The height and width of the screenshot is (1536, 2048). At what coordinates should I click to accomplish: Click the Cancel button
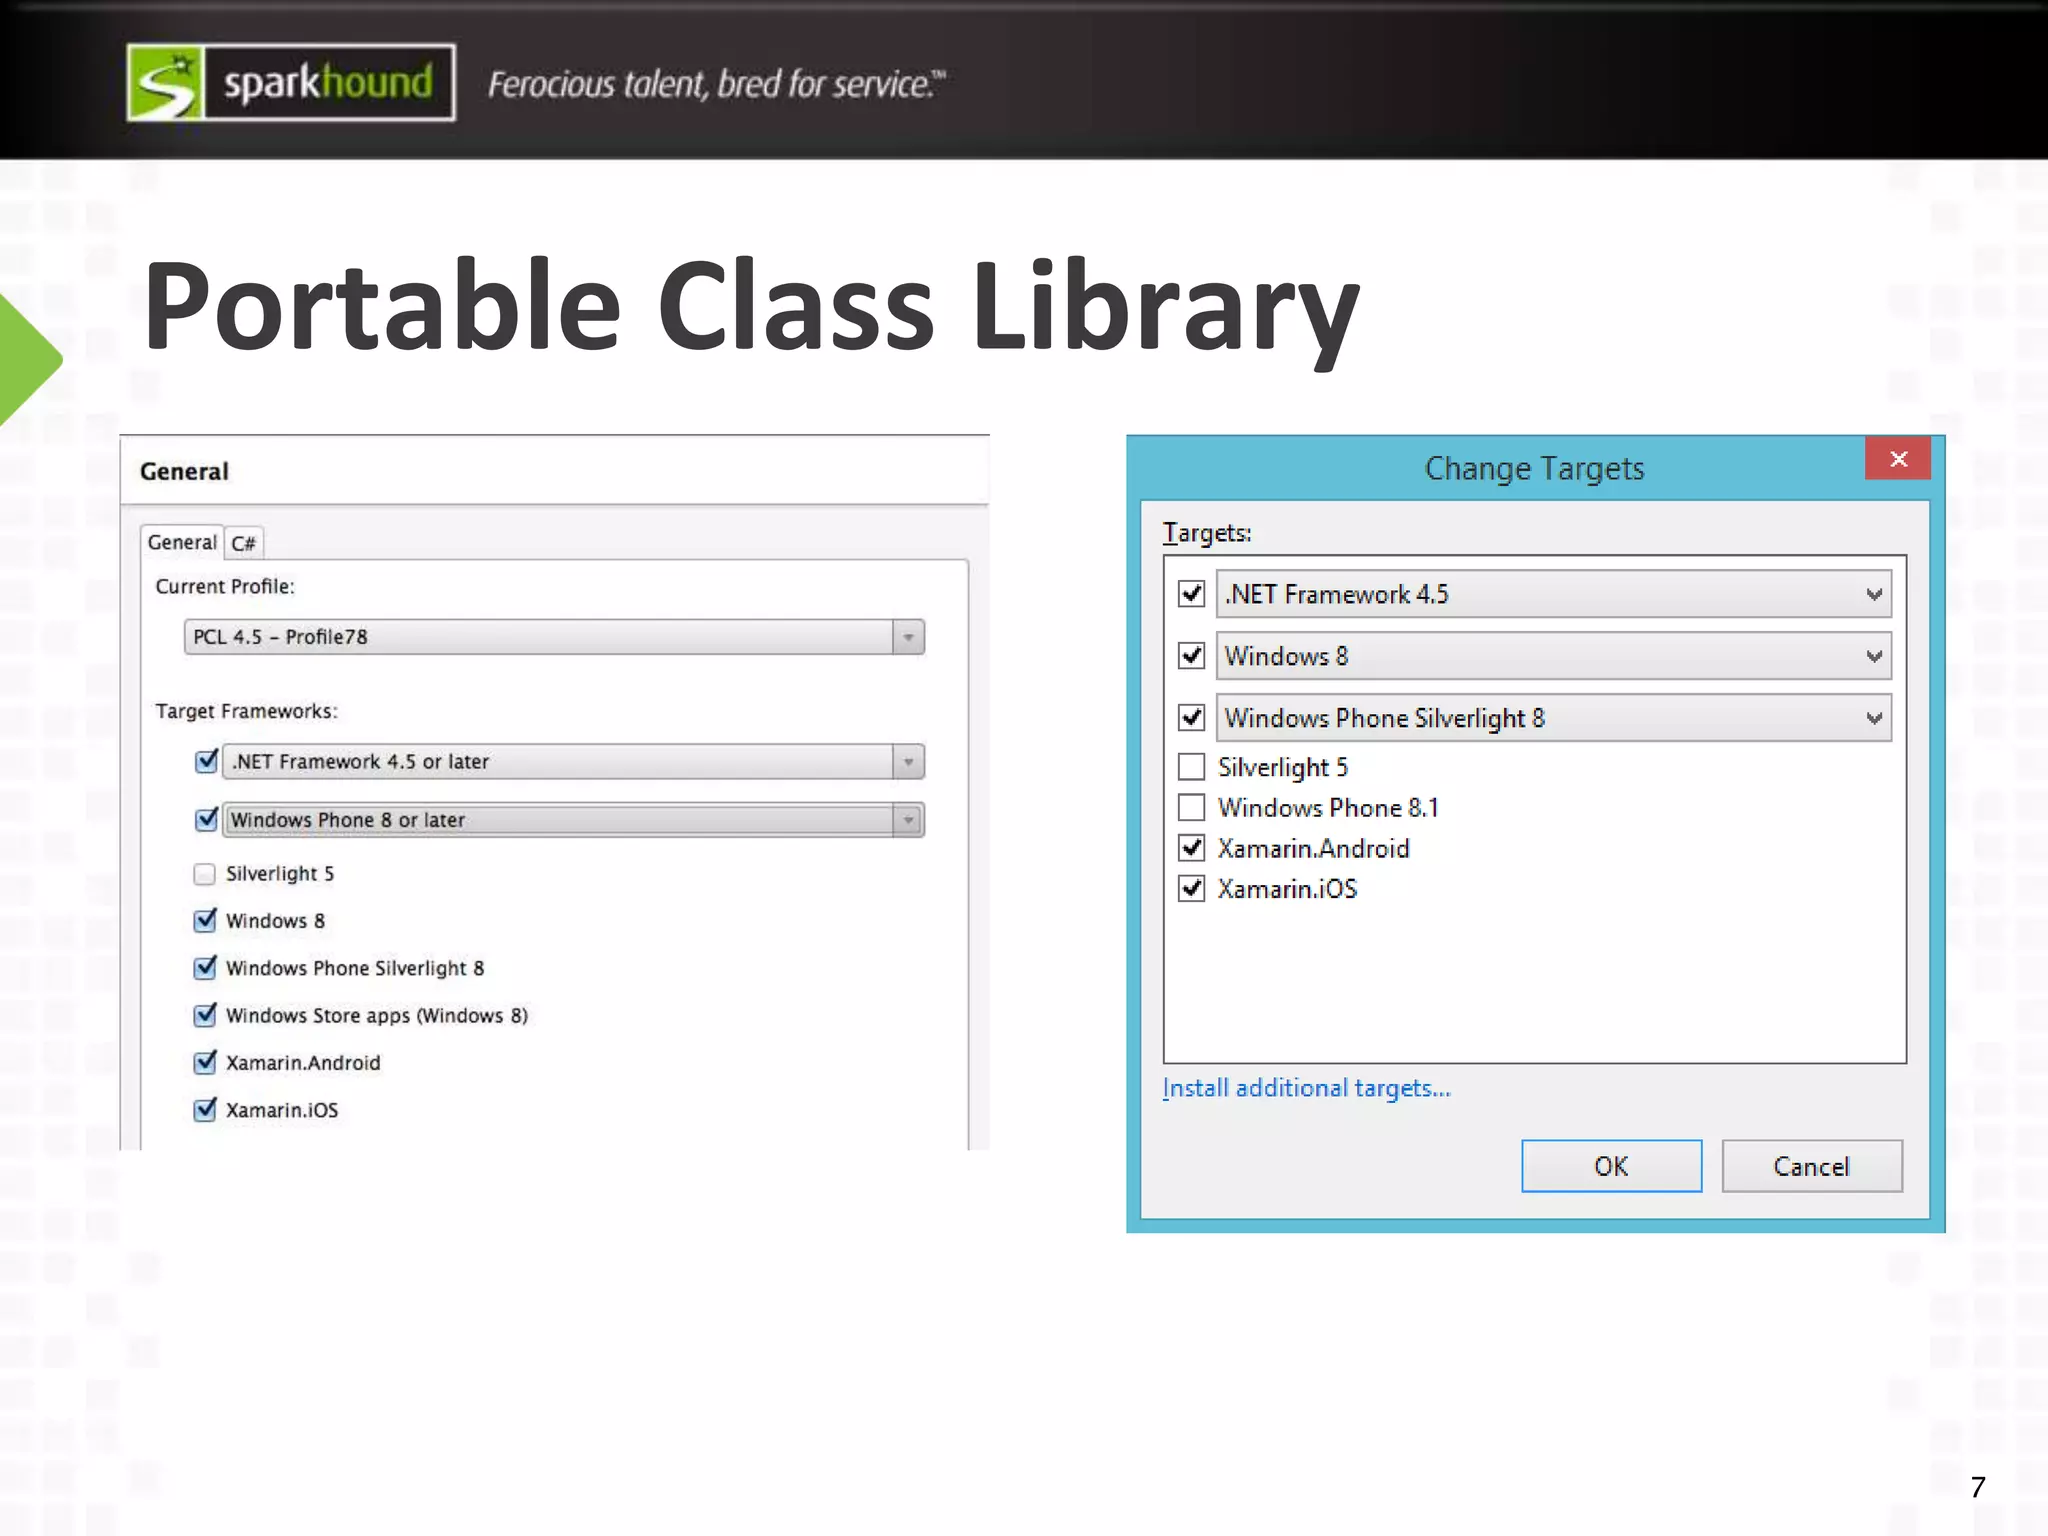coord(1811,1166)
